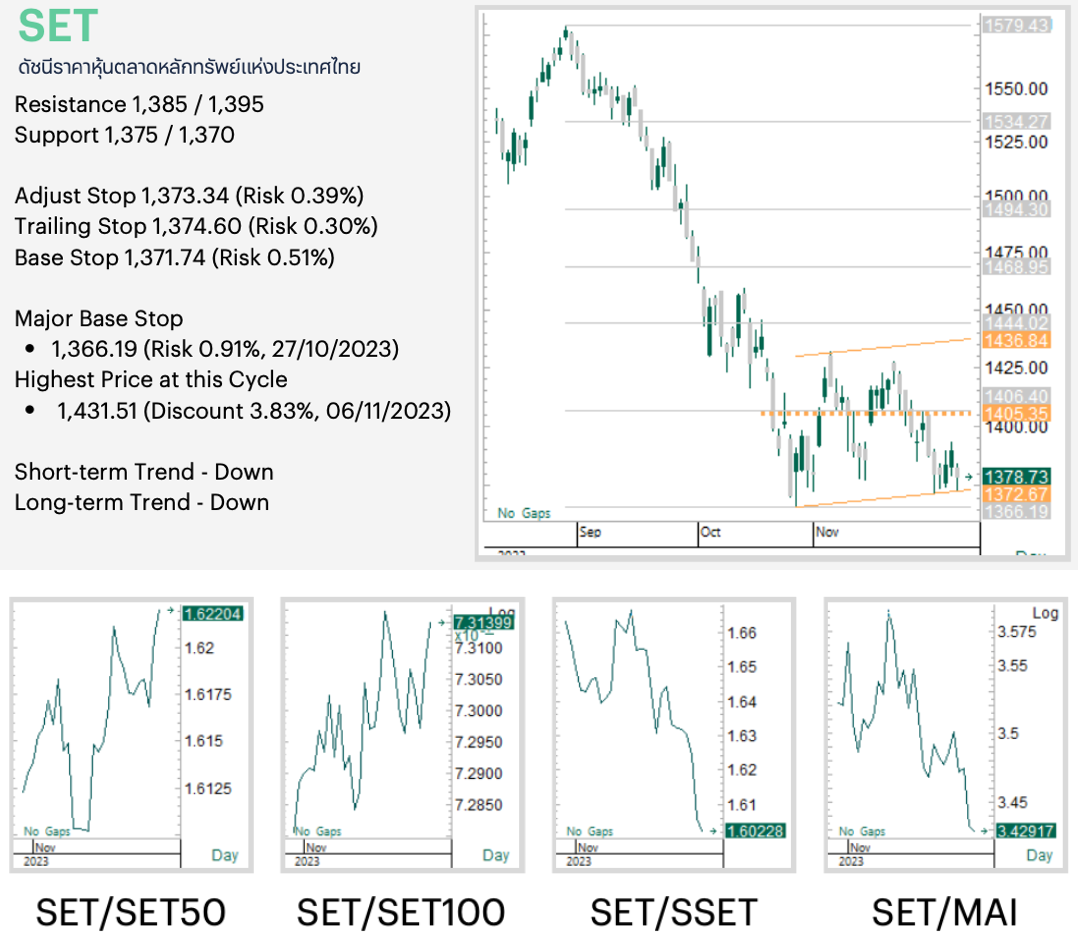The image size is (1084, 944).
Task: Click the SET/SET100 caption
Action: click(x=401, y=912)
